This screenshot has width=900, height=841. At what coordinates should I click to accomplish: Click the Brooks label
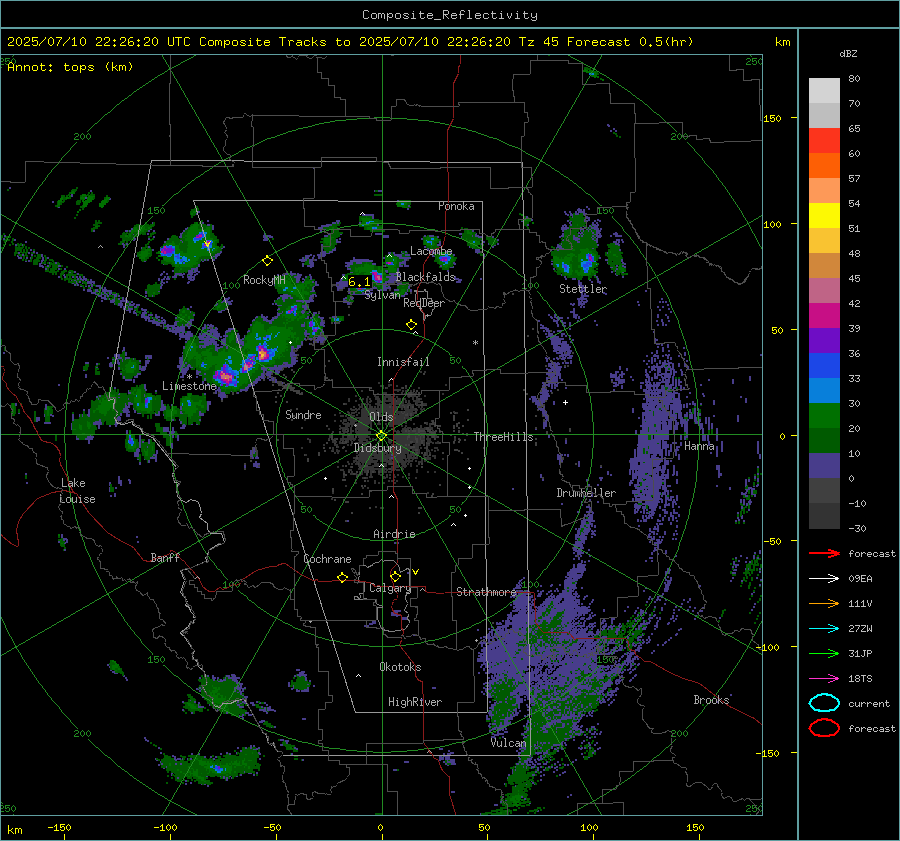[711, 700]
